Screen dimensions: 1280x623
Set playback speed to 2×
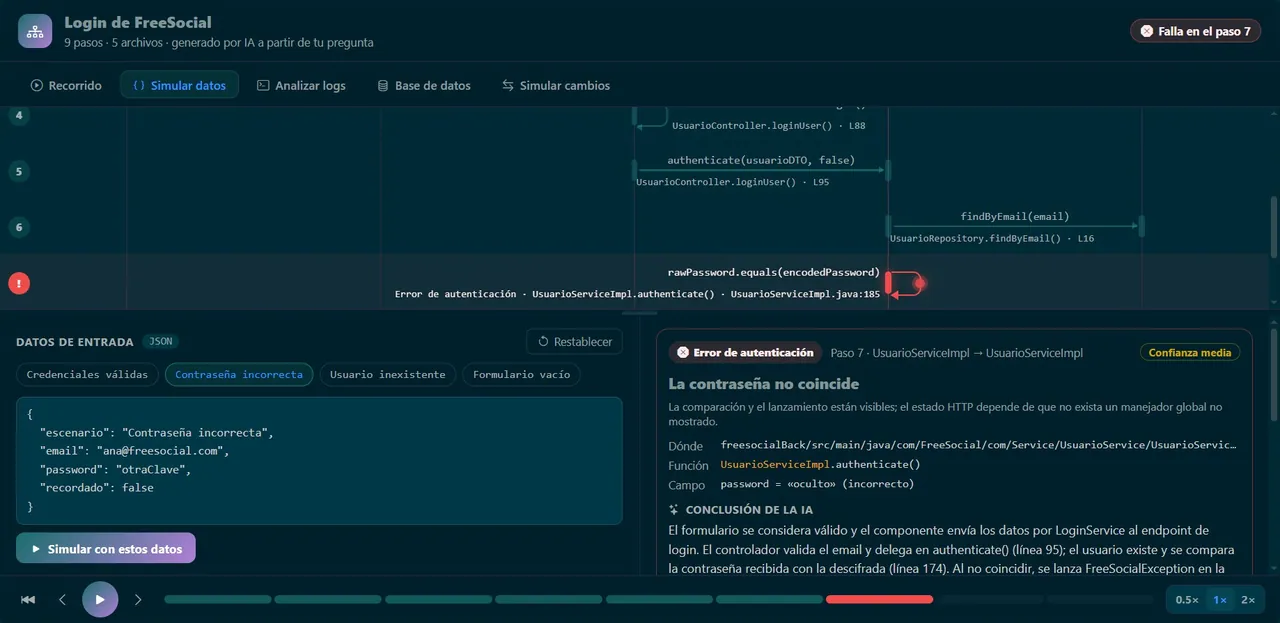tap(1248, 599)
